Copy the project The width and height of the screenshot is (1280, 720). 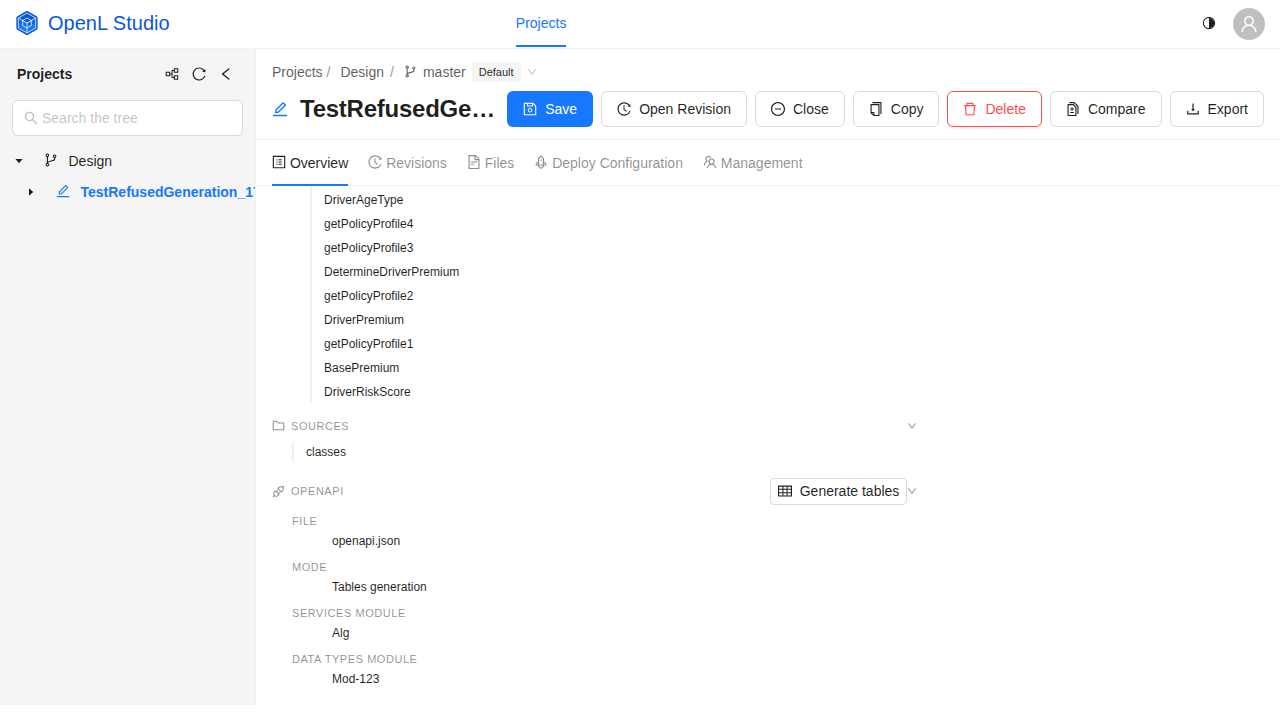[896, 109]
